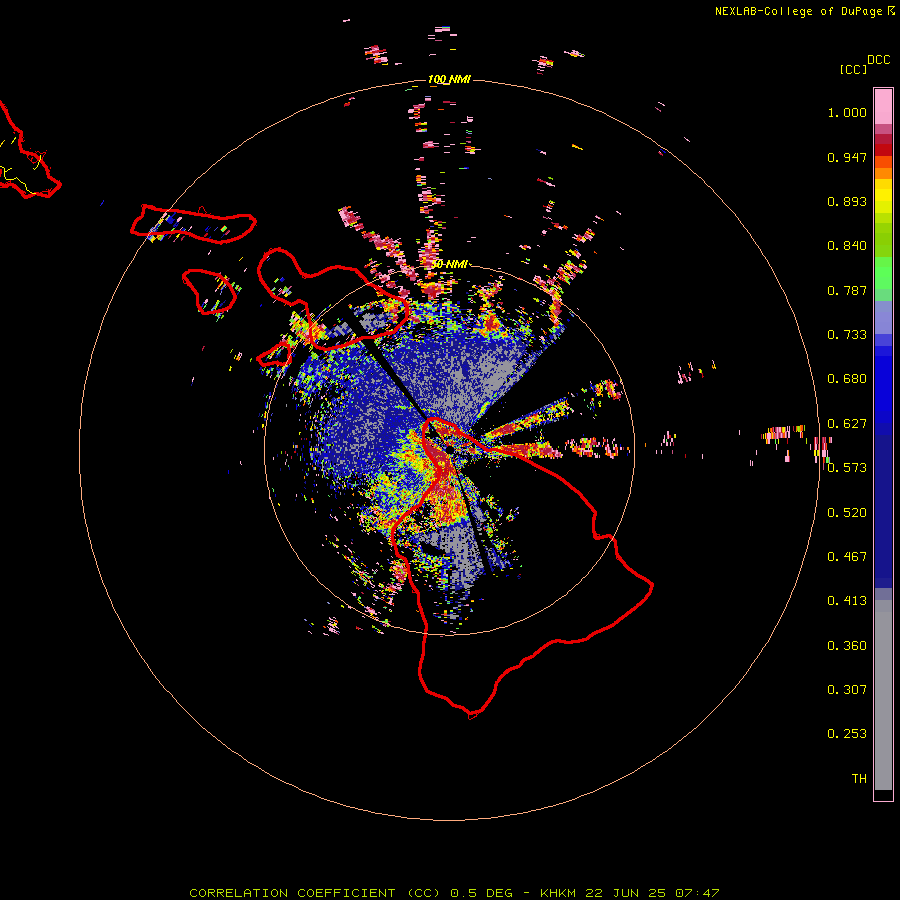Select the 0.627 legend value
Screen dimensions: 900x900
pos(847,424)
